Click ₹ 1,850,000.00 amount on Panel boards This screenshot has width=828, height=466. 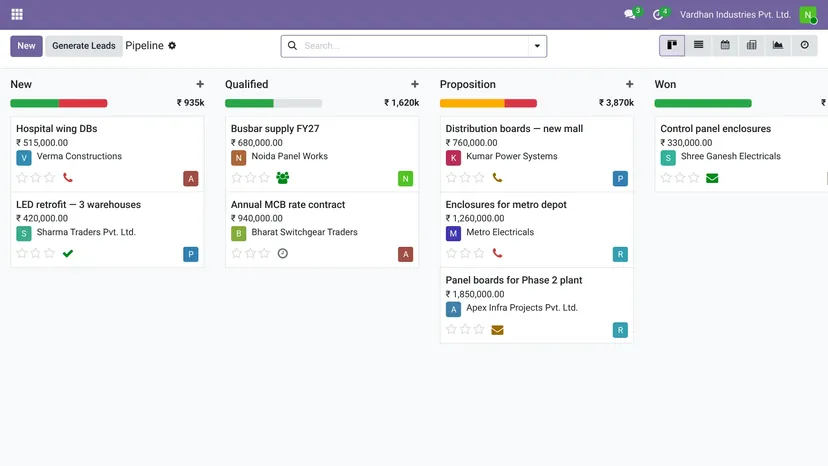pos(475,294)
